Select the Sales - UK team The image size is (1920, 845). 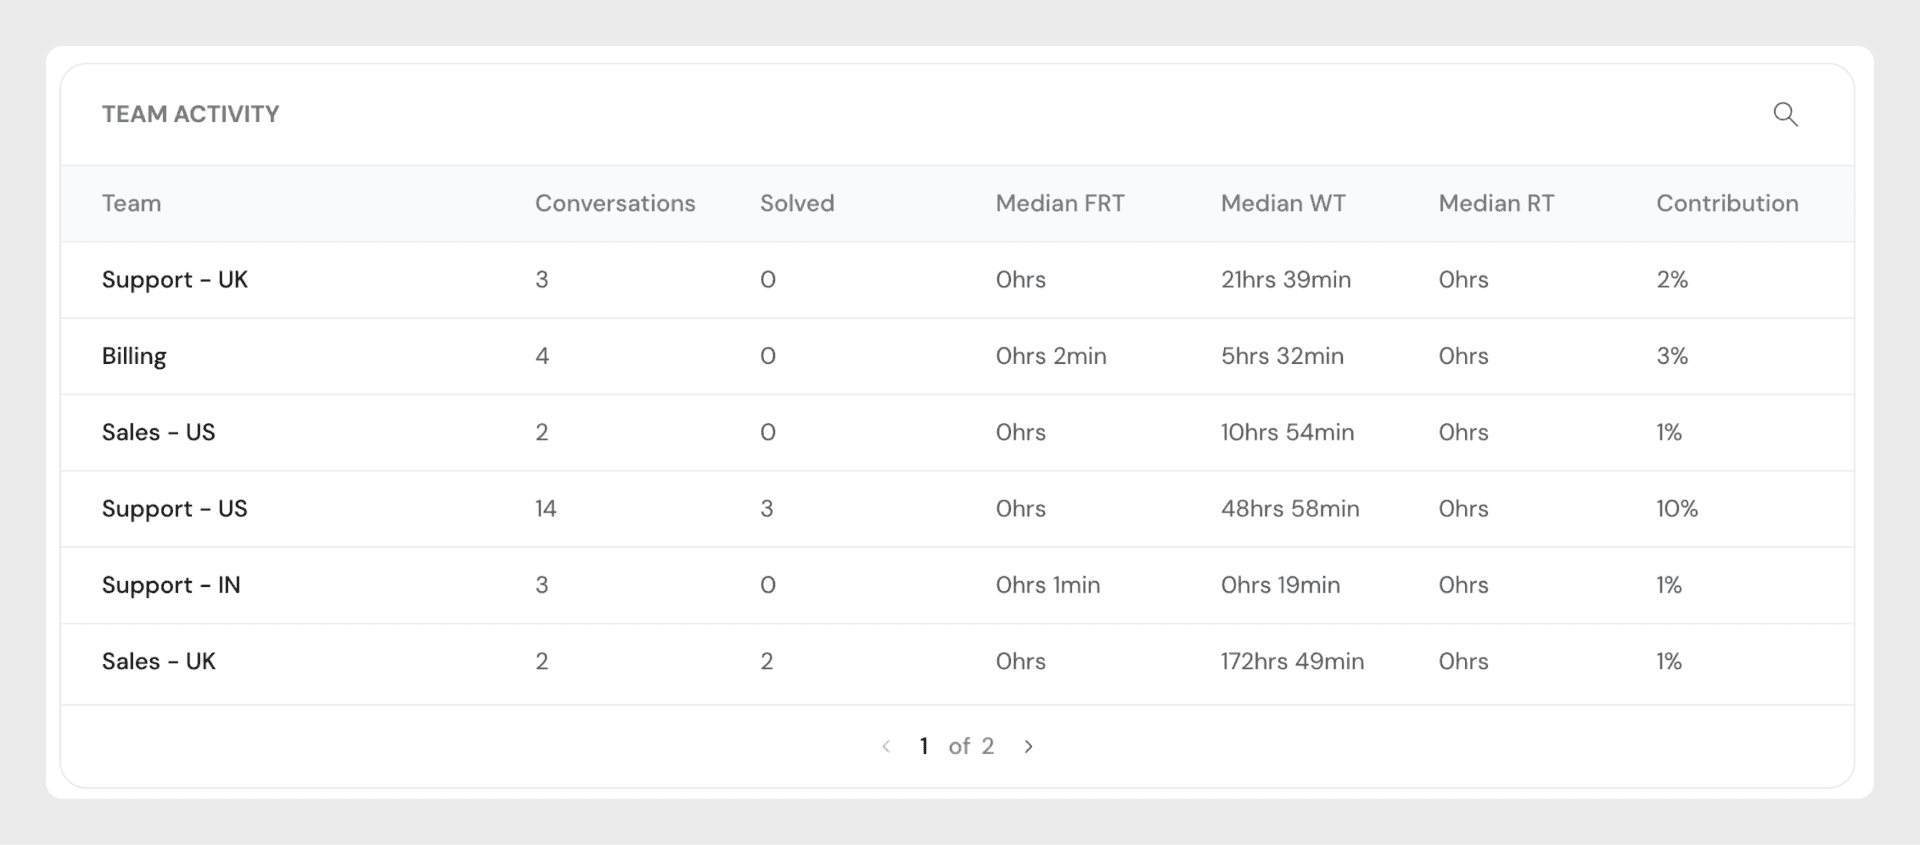(x=158, y=661)
